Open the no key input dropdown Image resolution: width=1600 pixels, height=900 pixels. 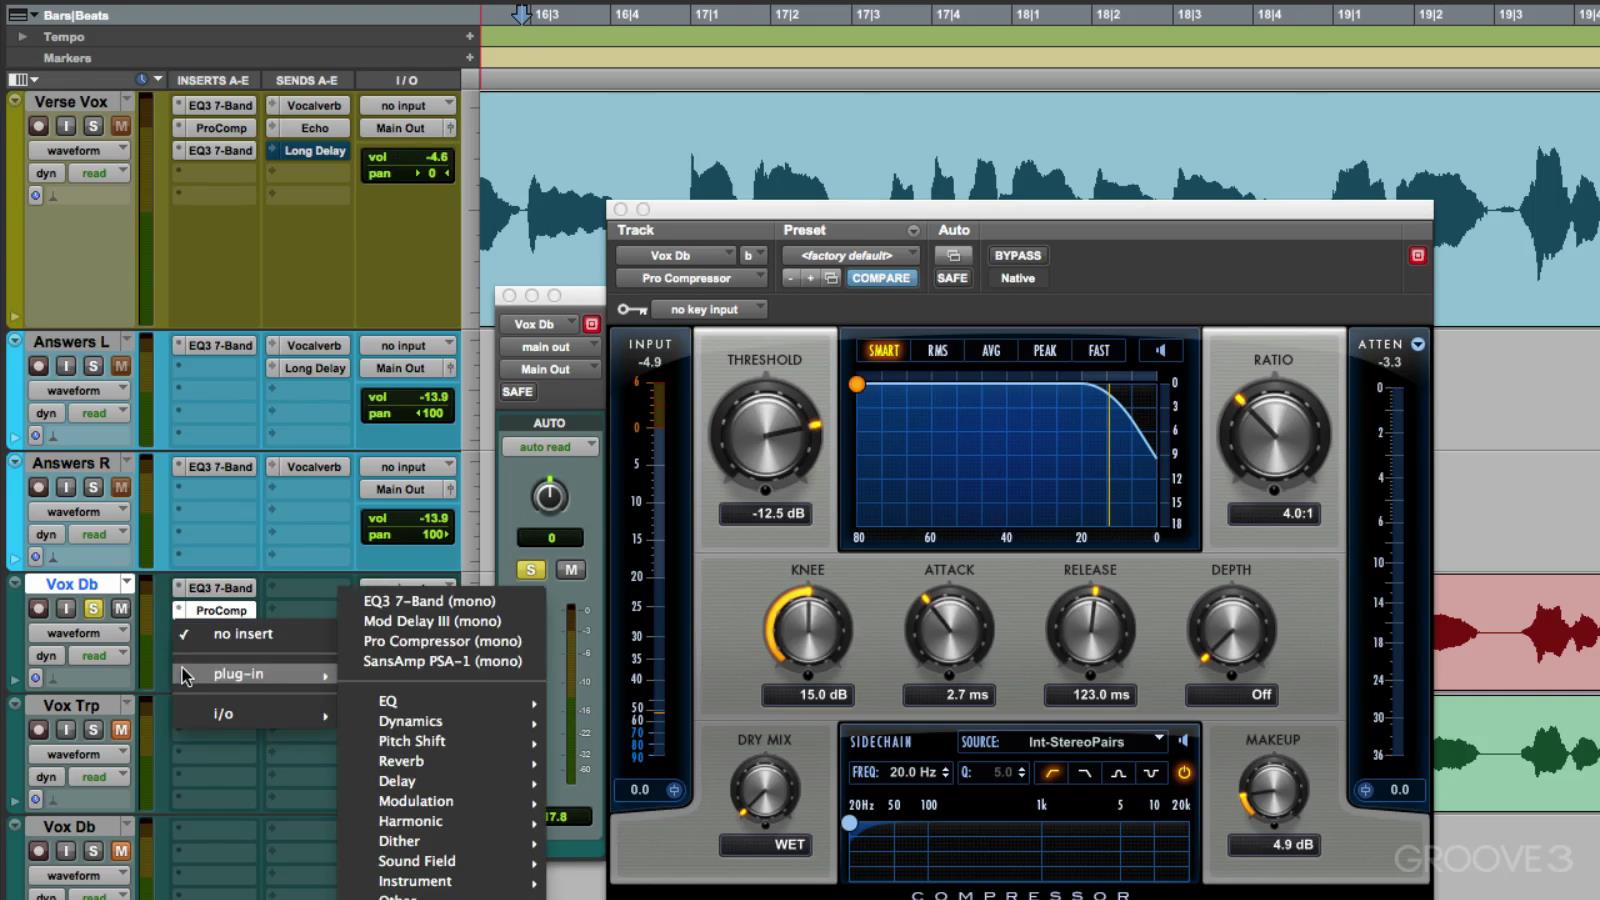(709, 309)
